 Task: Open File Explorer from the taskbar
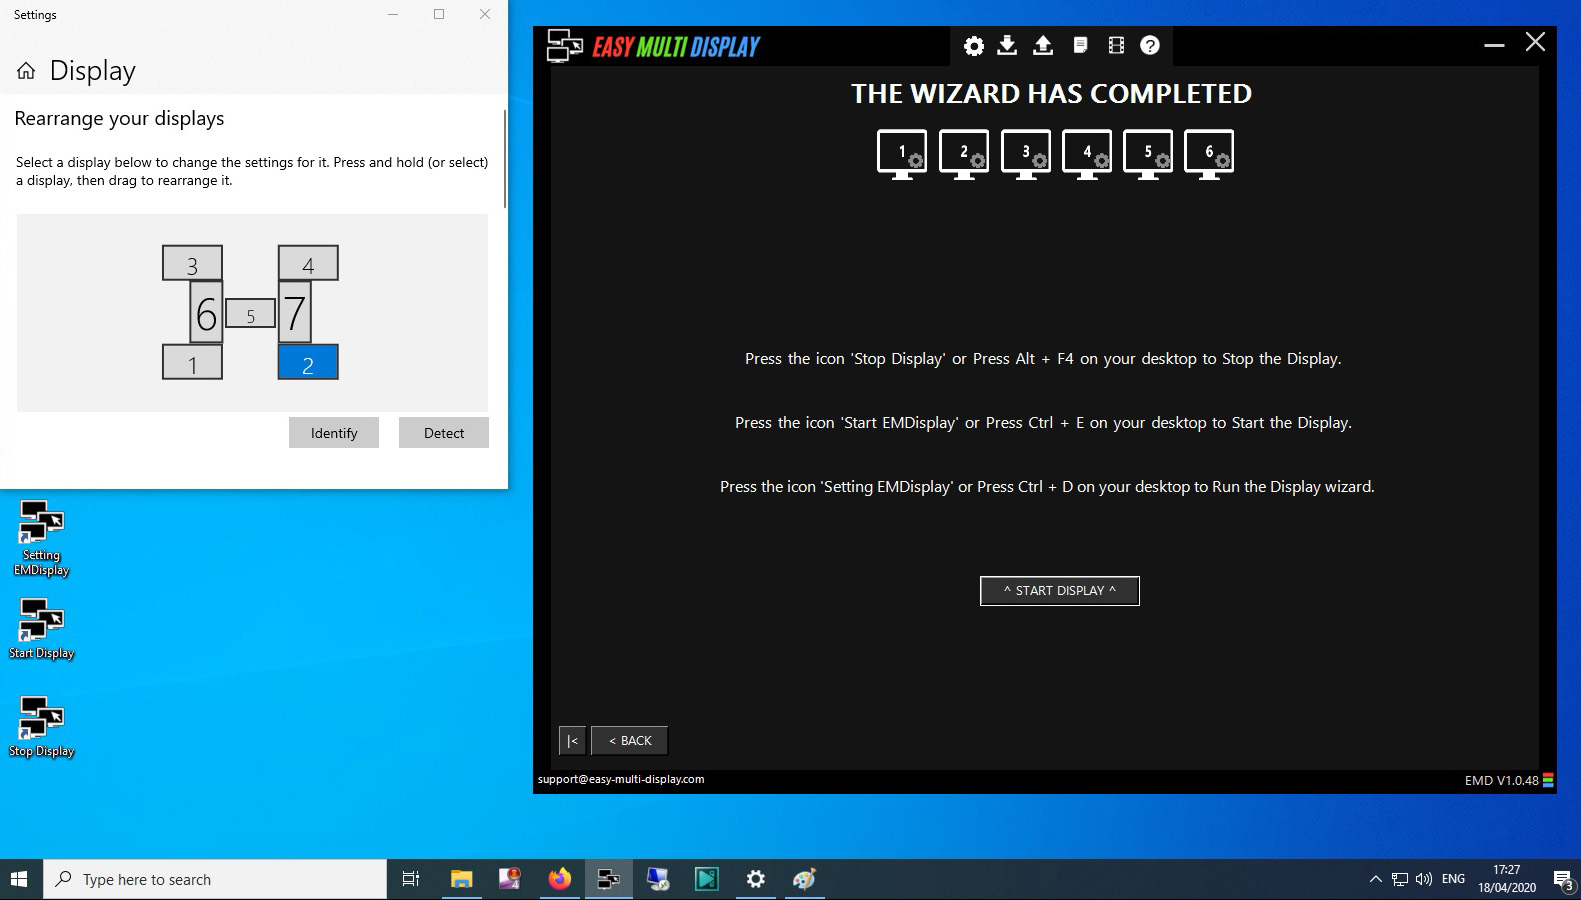click(461, 879)
